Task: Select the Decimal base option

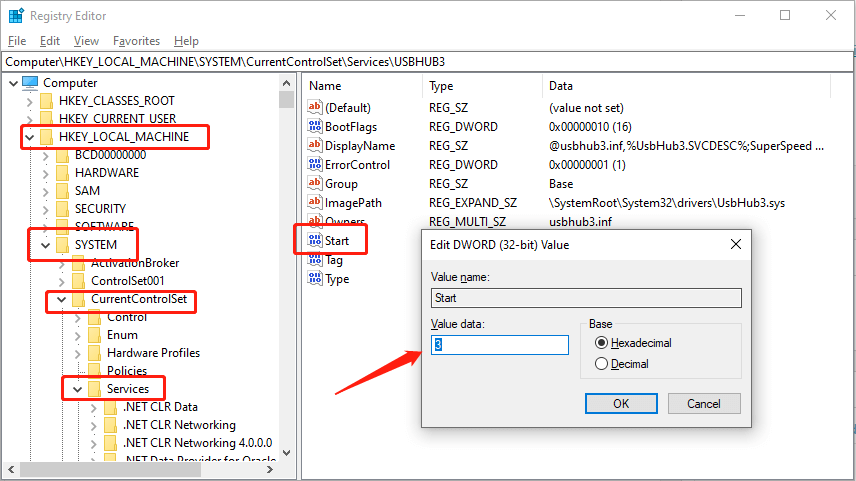Action: click(601, 364)
